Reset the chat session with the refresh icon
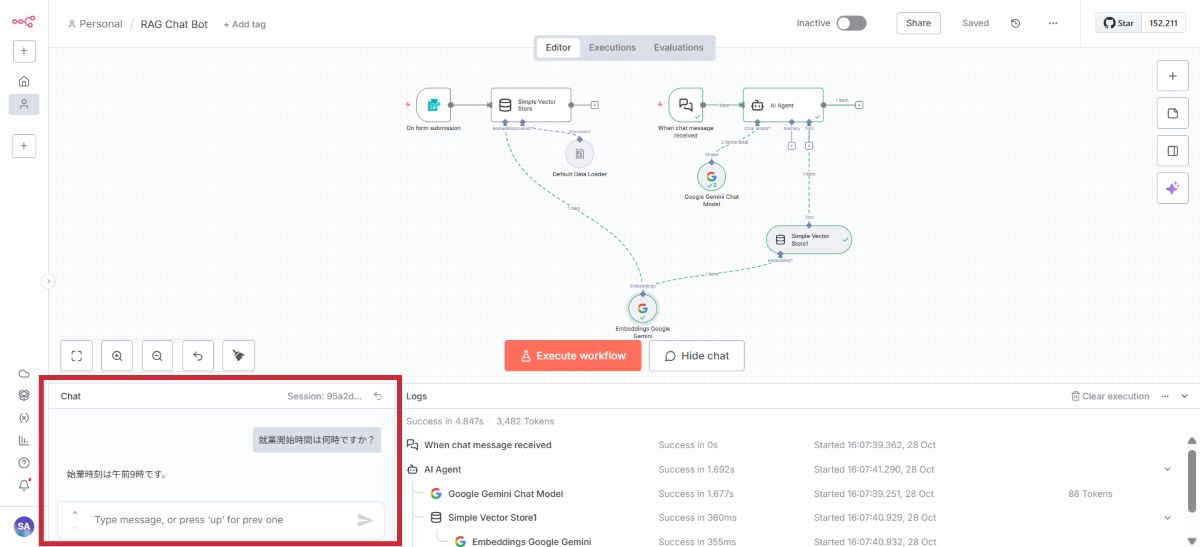This screenshot has height=547, width=1200. click(x=378, y=396)
